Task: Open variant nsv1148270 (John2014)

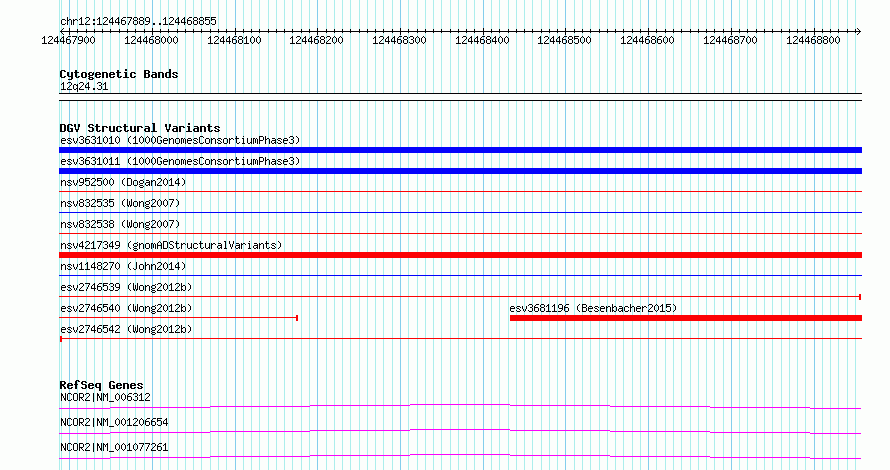Action: (123, 266)
